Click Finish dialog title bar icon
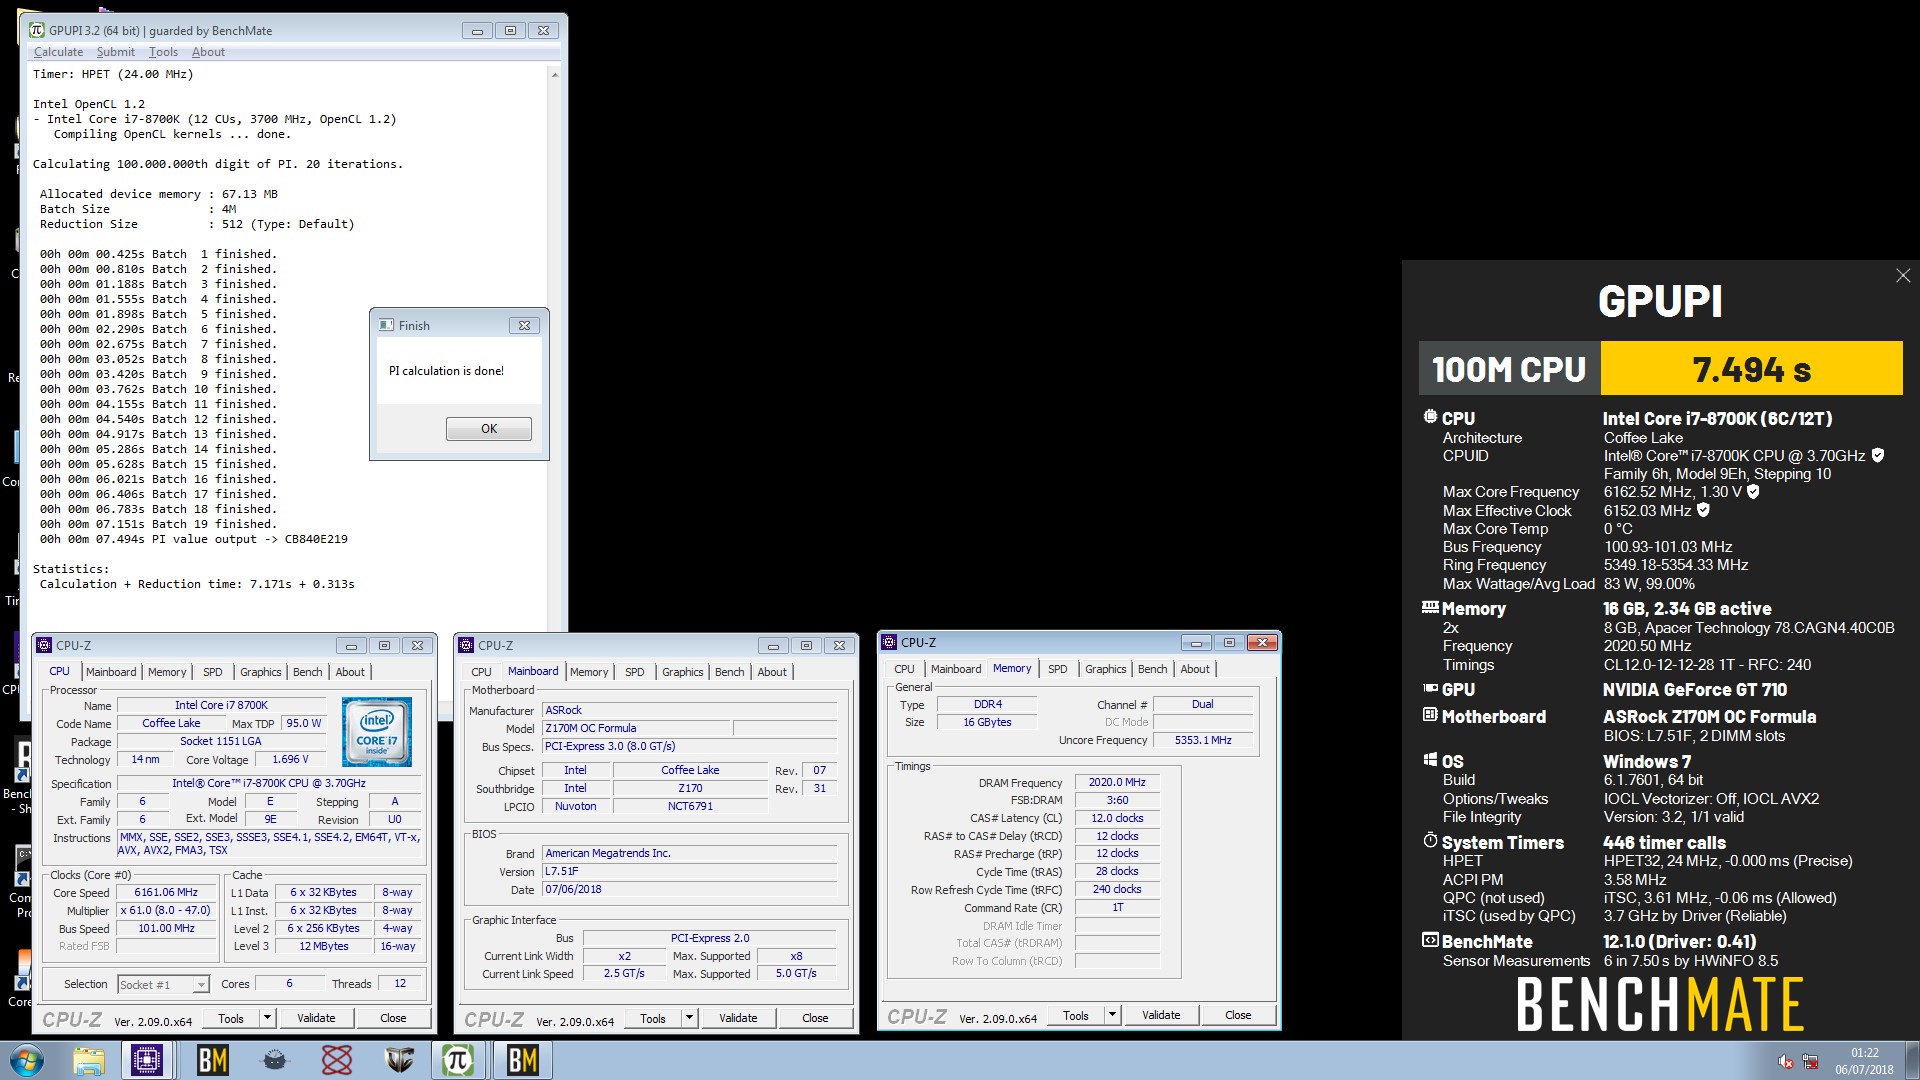The image size is (1920, 1080). pos(387,325)
